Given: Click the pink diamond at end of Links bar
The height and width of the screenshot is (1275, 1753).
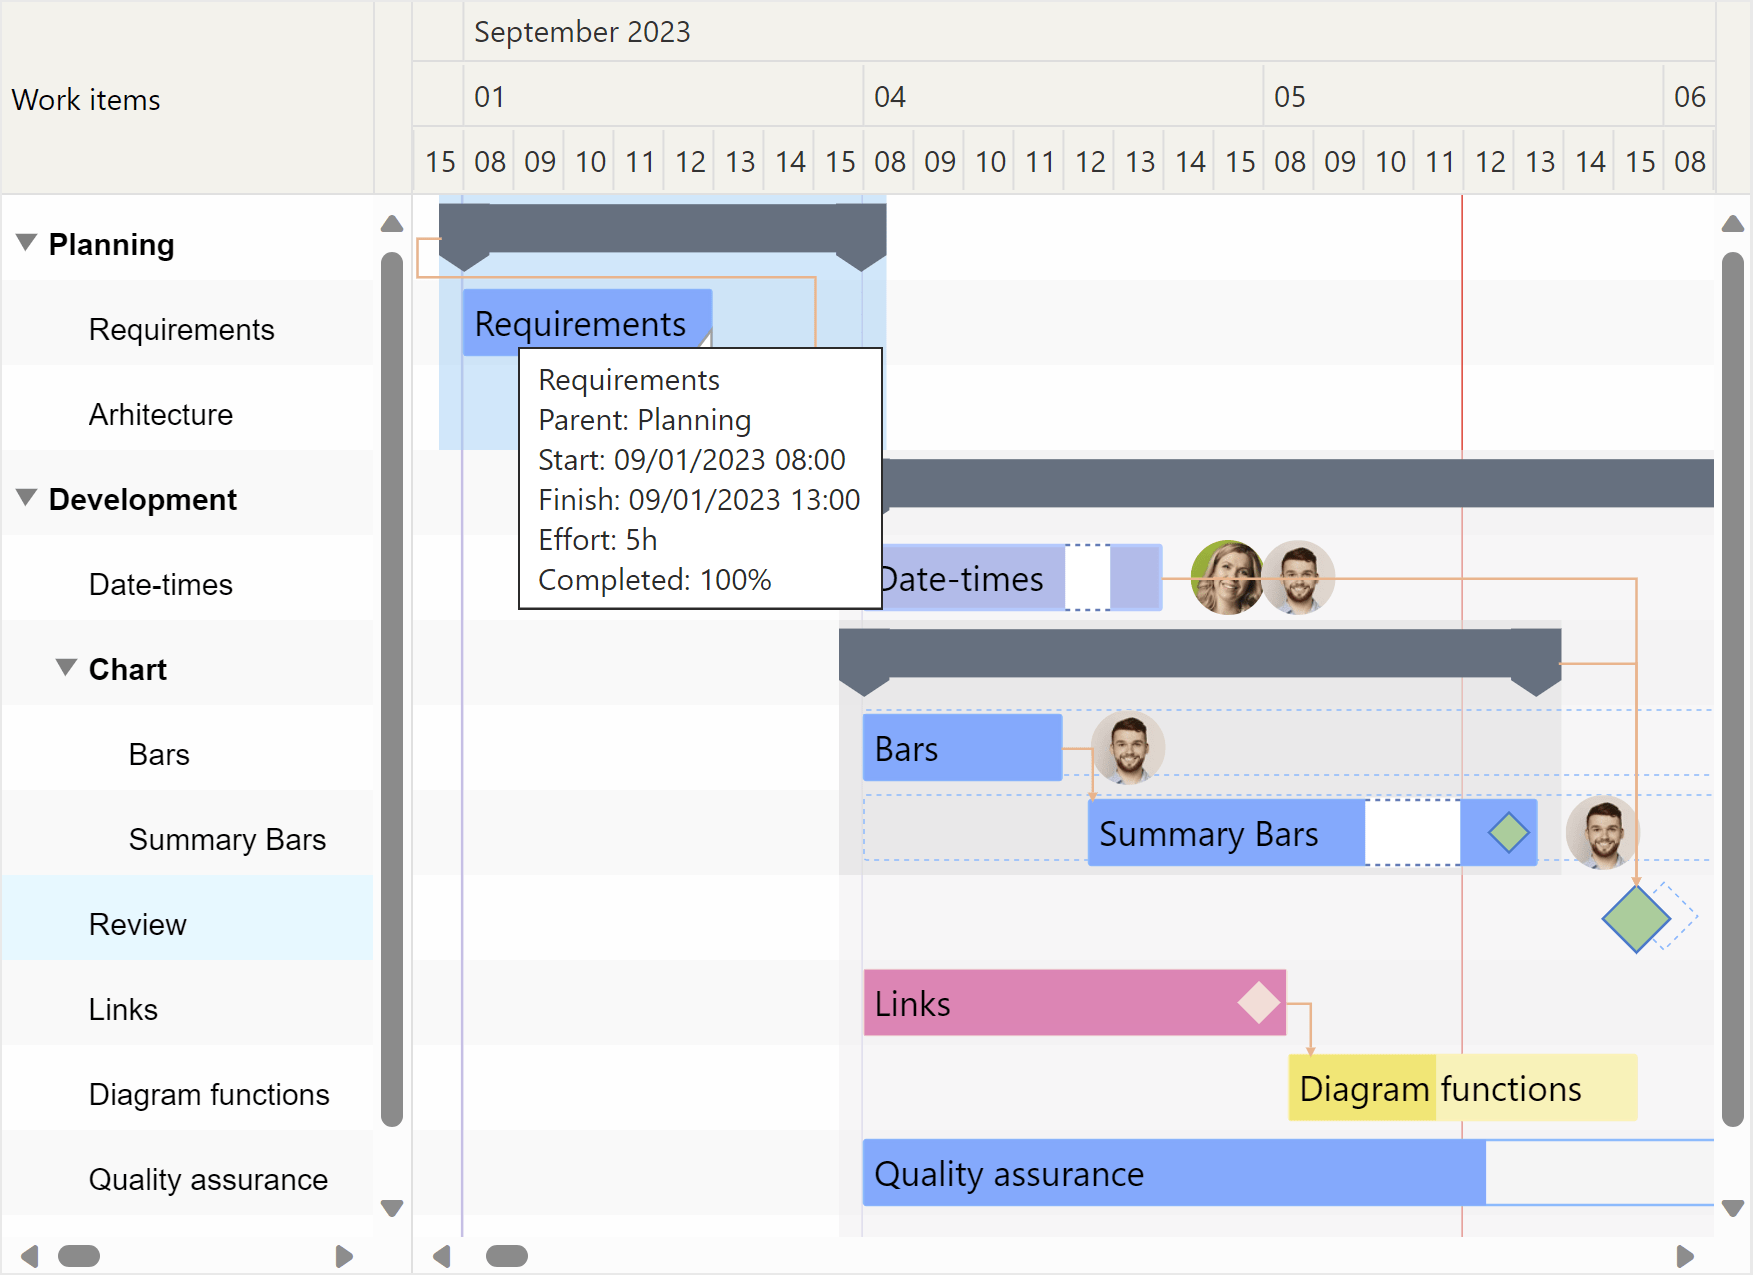Looking at the screenshot, I should coord(1259,1003).
